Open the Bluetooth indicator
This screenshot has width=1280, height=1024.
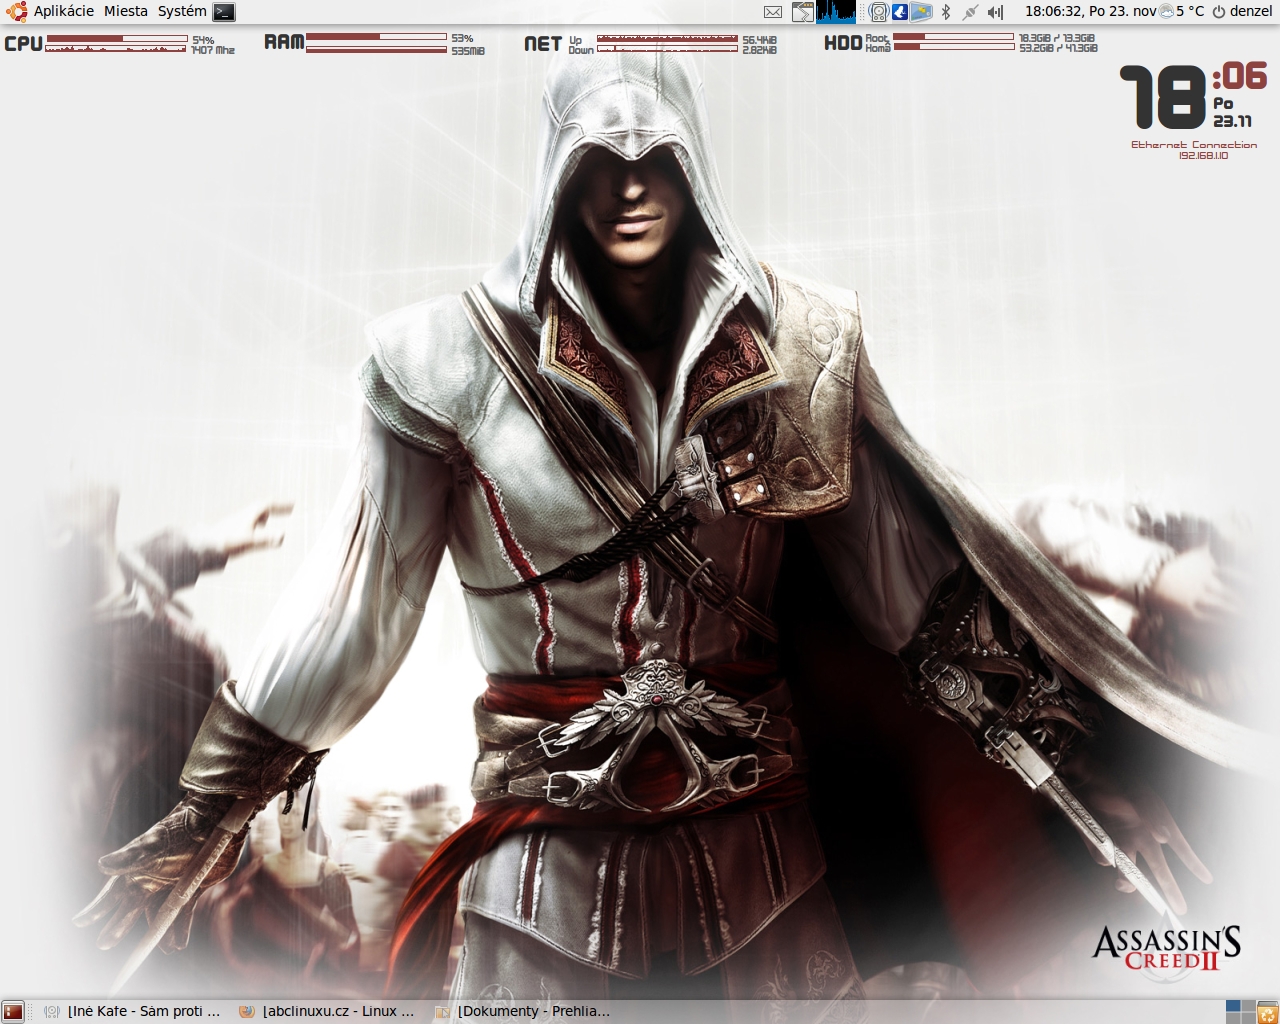tap(946, 12)
